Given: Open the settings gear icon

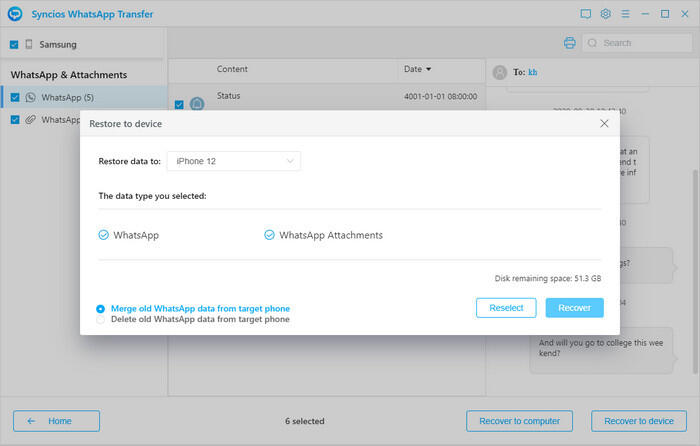Looking at the screenshot, I should (606, 14).
